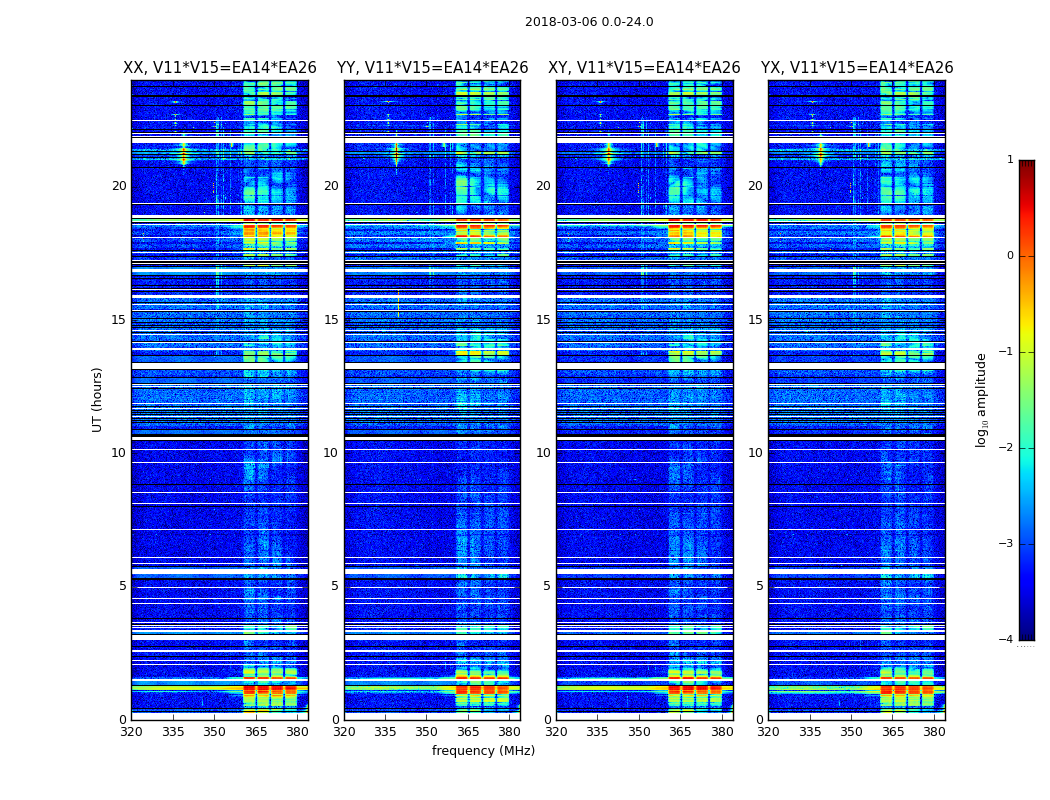Click the frequency (MHz) axis label
This screenshot has height=800, width=1050.
click(x=483, y=750)
